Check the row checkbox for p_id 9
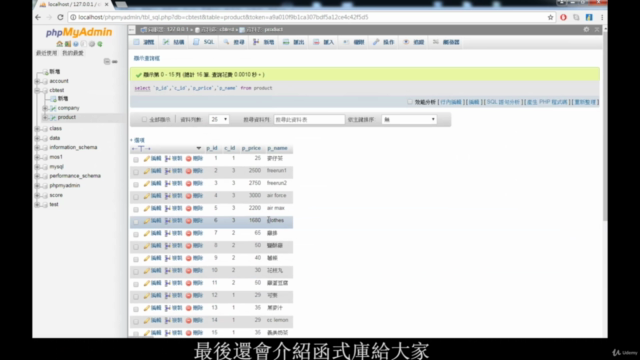The height and width of the screenshot is (360, 640). (x=136, y=259)
